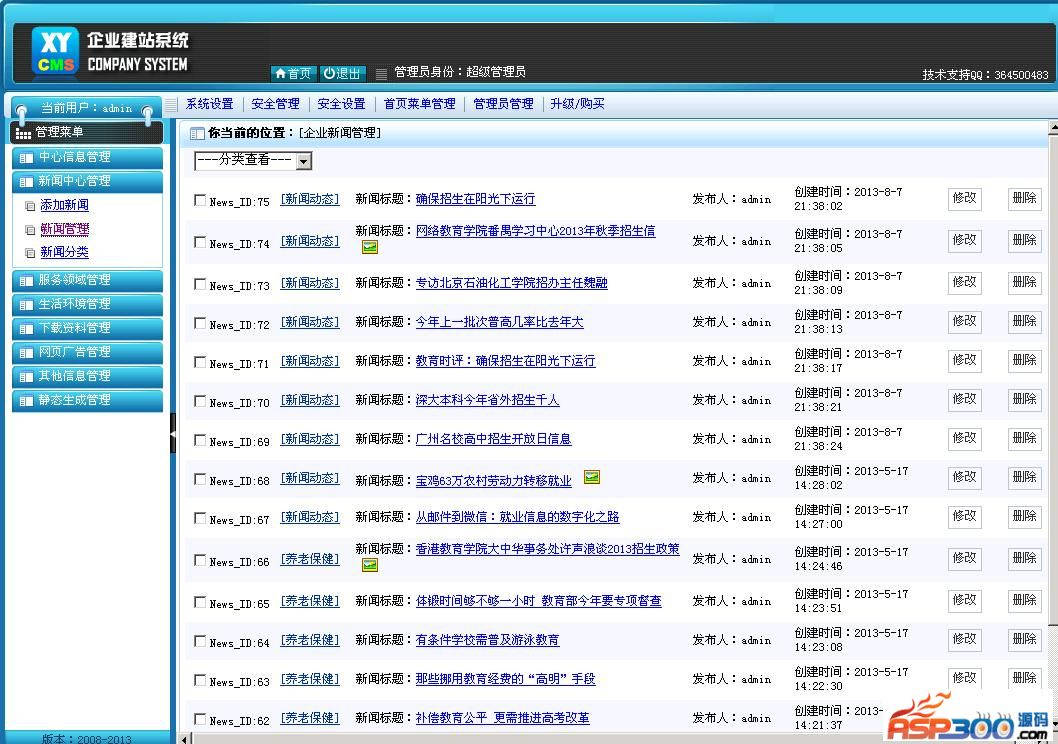Click the text News_ID:69
This screenshot has height=744, width=1058.
[x=239, y=442]
